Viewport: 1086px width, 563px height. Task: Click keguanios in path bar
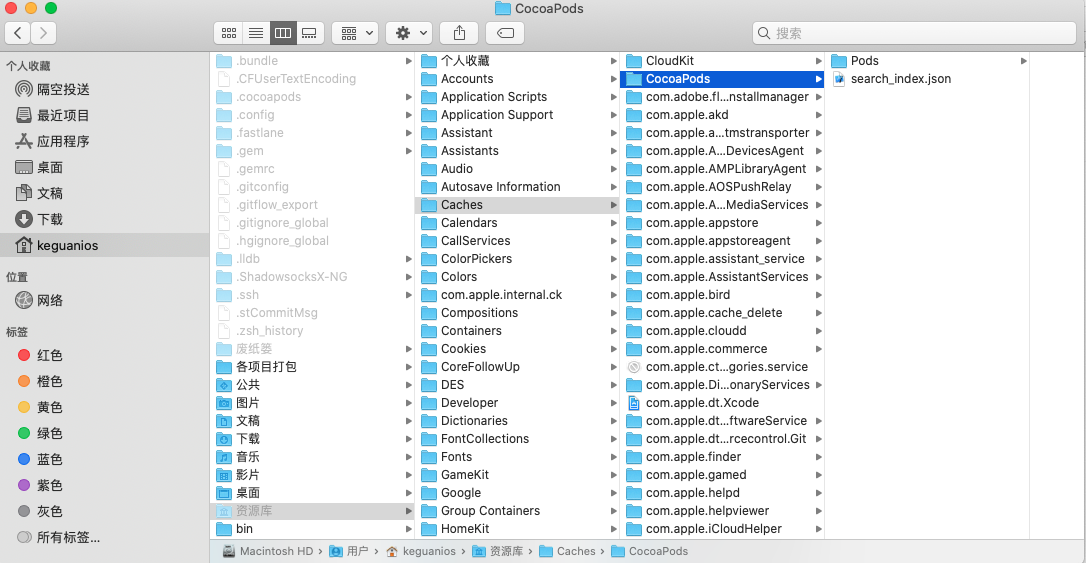[x=420, y=551]
